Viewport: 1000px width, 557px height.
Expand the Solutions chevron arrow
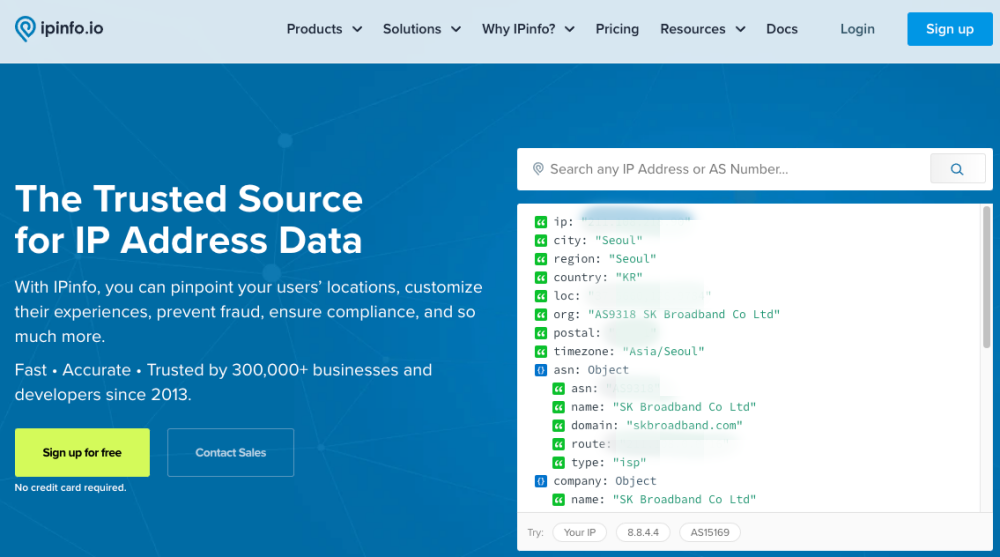(x=455, y=29)
